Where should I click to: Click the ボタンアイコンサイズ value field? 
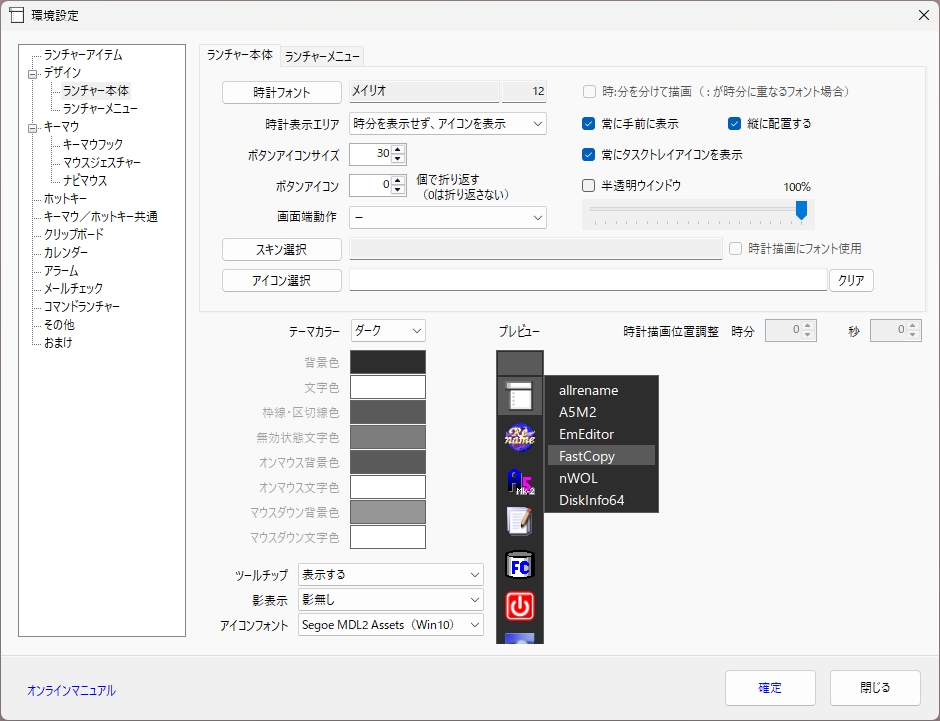pos(370,154)
